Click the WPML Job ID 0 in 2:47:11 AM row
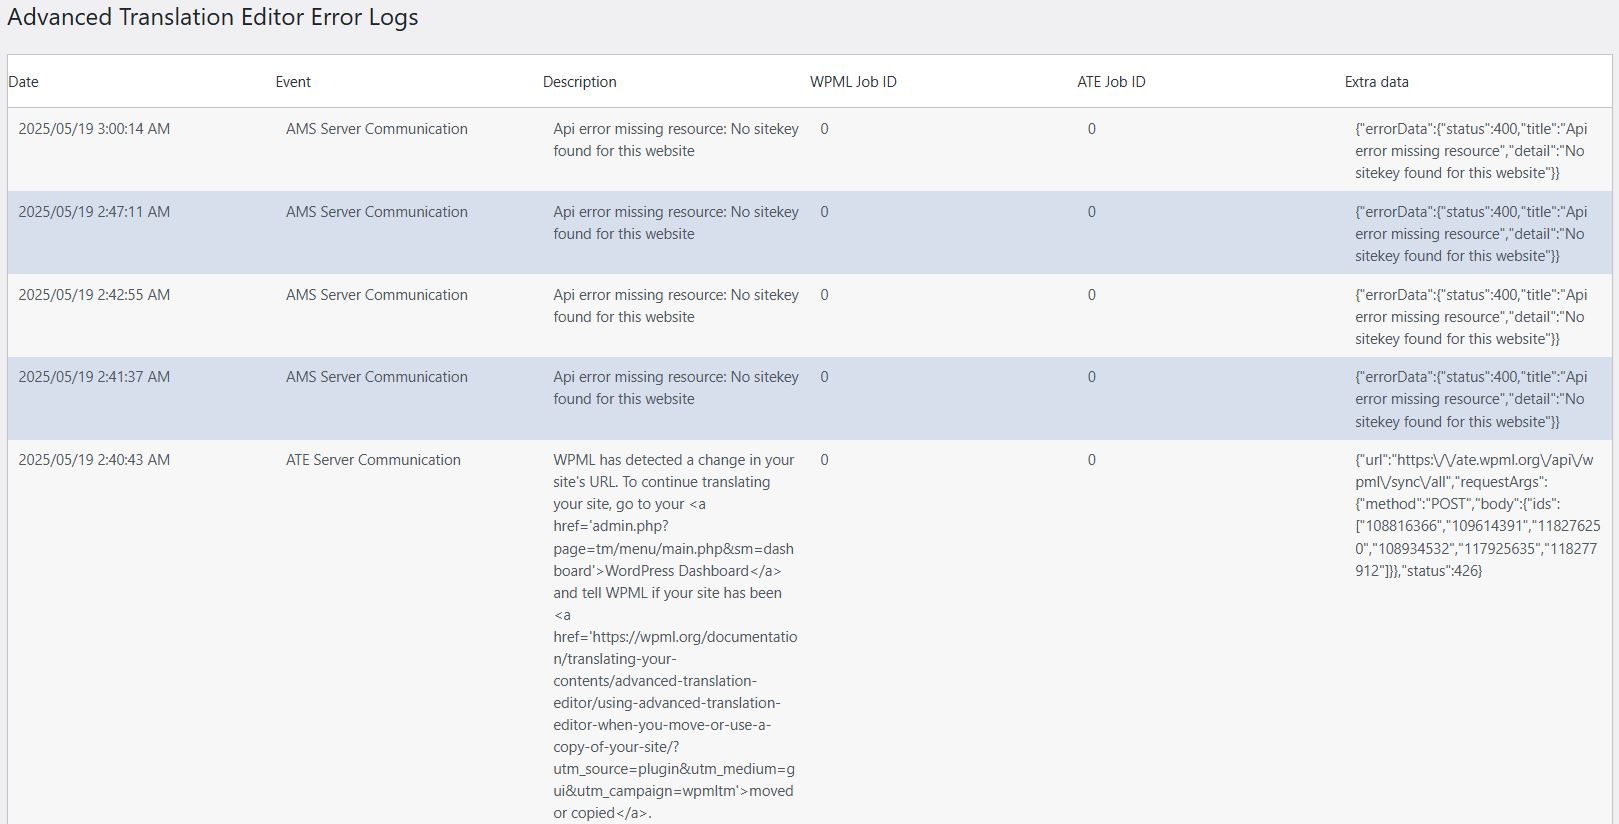 click(x=824, y=212)
